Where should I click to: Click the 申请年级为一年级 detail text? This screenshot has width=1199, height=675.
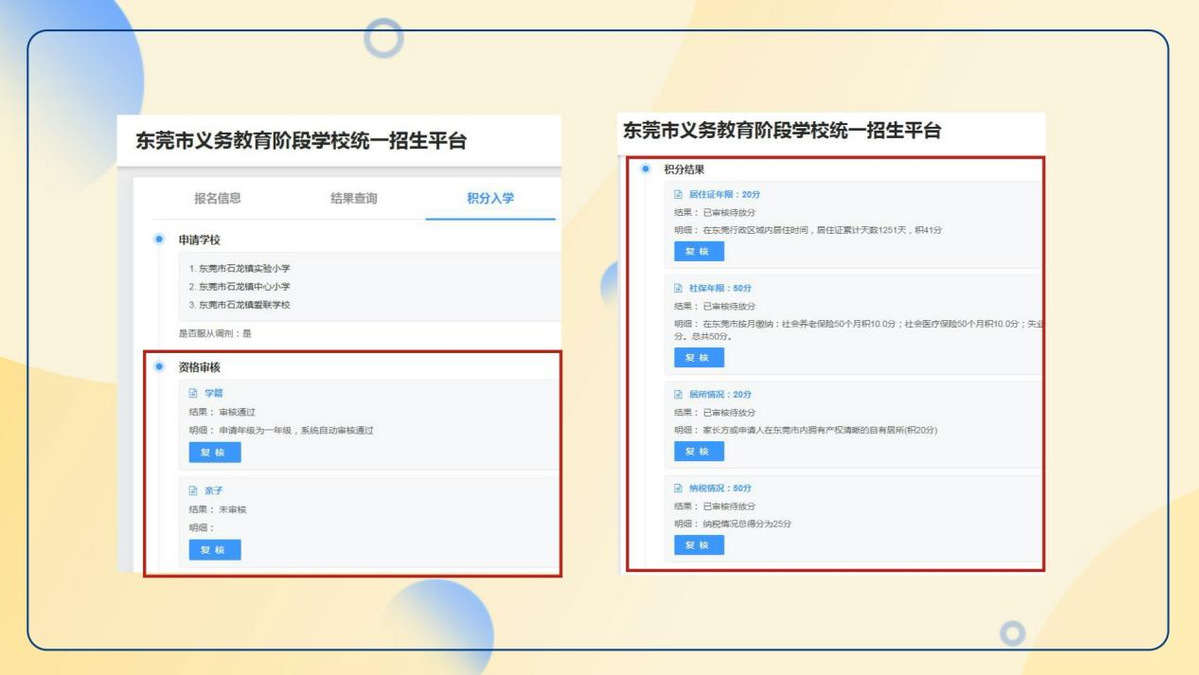tap(297, 430)
